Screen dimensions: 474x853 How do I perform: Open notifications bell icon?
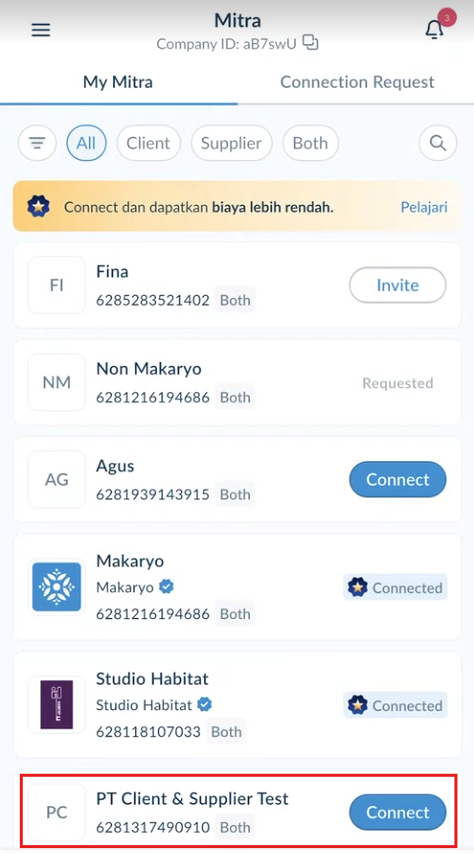coord(434,29)
